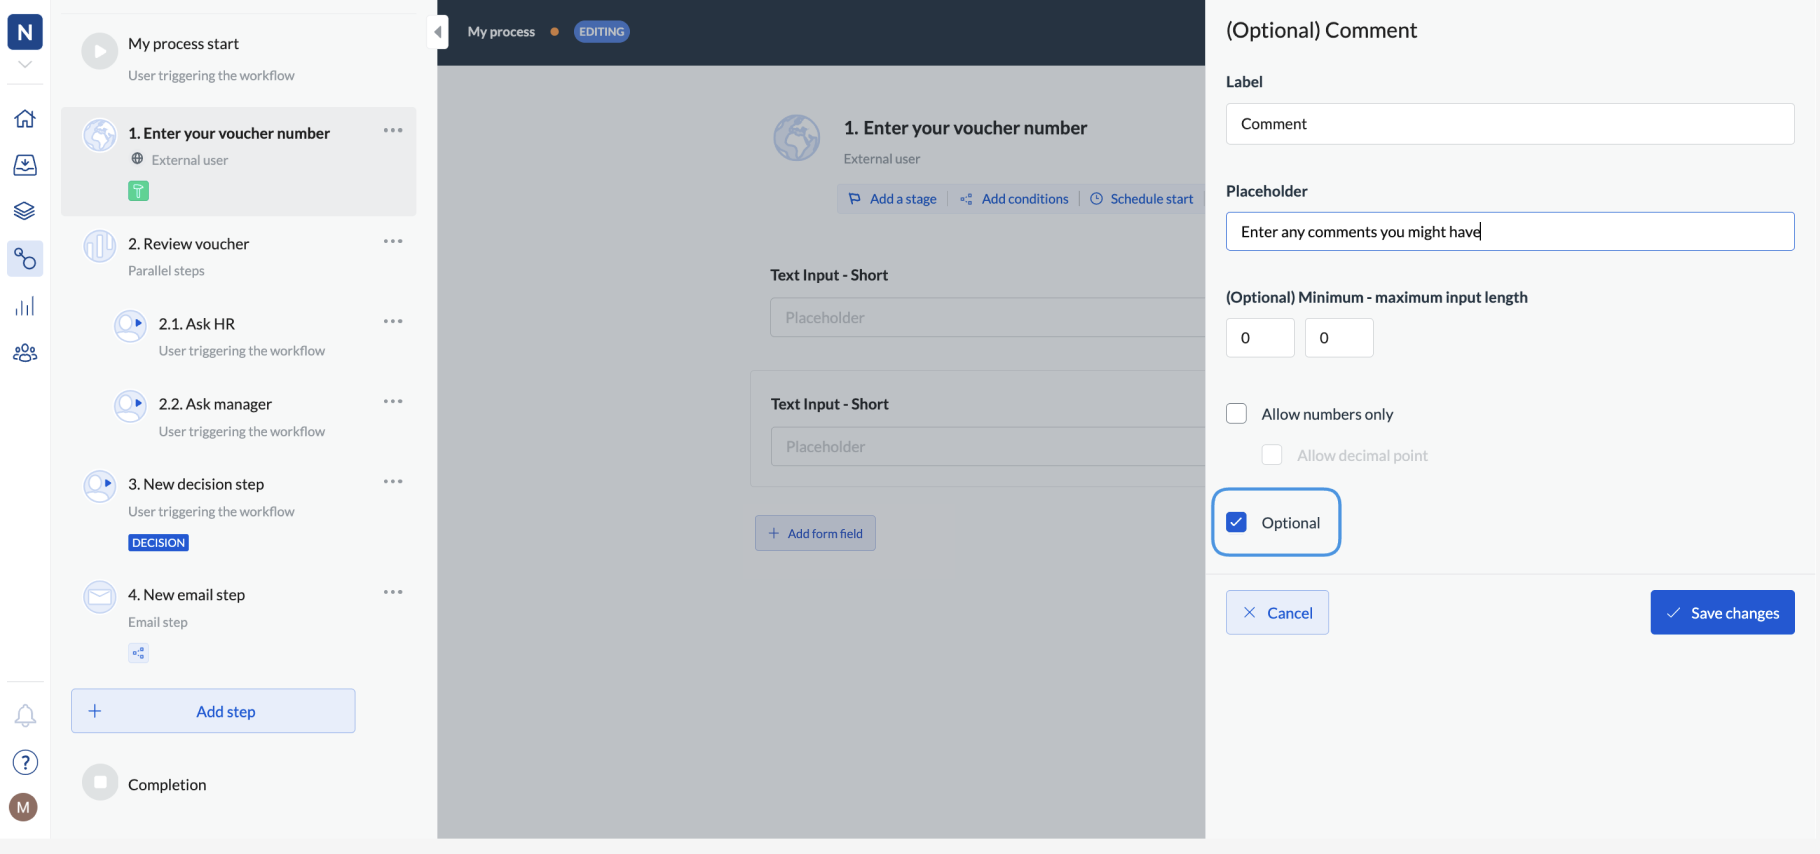Screen dimensions: 1820x854
Task: Click the My process title in the header
Action: point(501,32)
